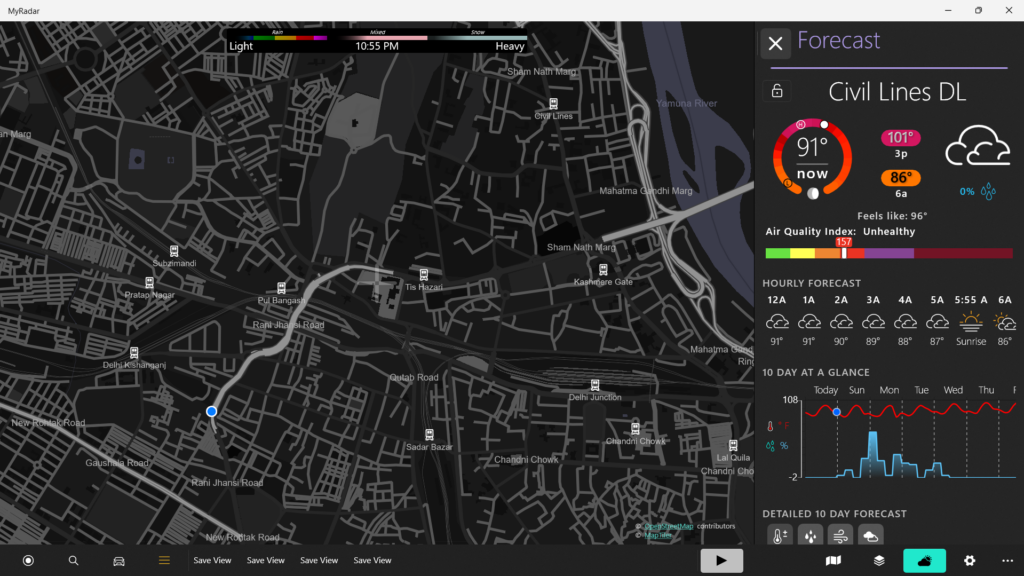1024x576 pixels.
Task: Click the Air Quality Index color bar
Action: 888,254
